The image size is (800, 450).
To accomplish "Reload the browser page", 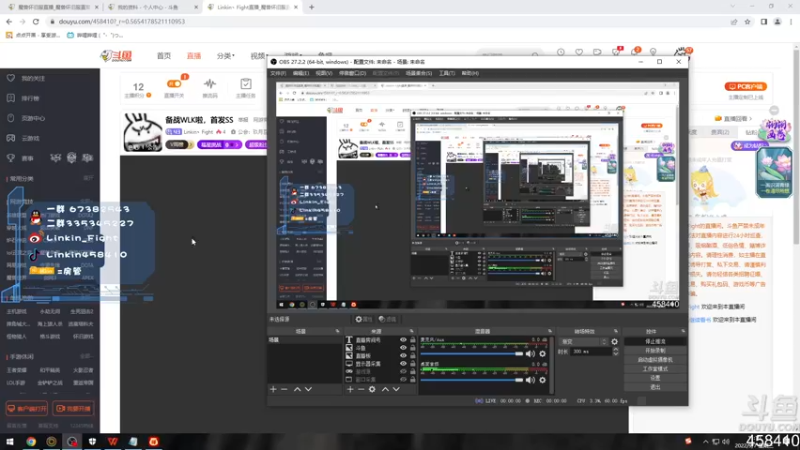I will [x=36, y=21].
